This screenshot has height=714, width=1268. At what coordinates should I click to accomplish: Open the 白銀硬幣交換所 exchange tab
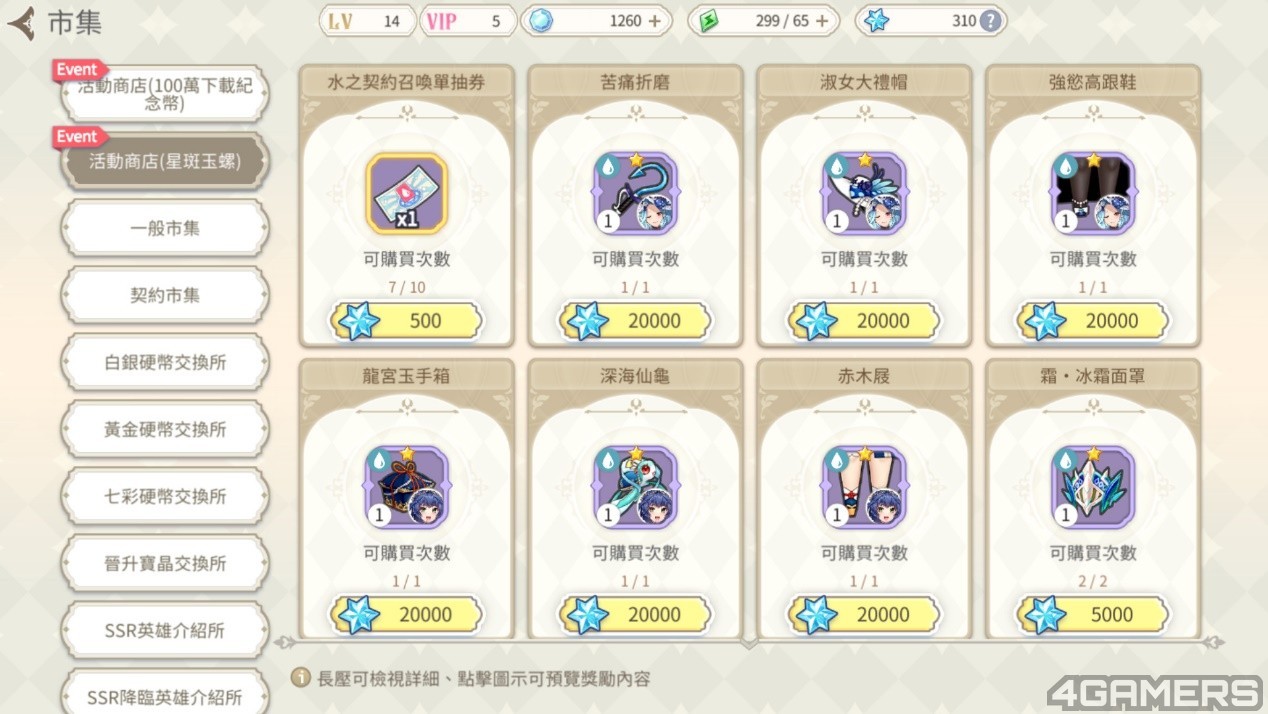coord(165,362)
